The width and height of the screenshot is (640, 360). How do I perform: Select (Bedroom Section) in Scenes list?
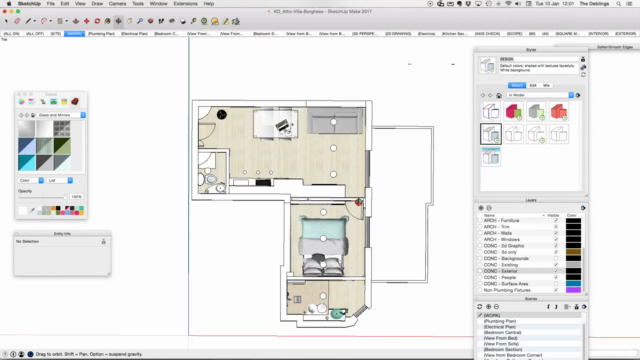(x=502, y=349)
